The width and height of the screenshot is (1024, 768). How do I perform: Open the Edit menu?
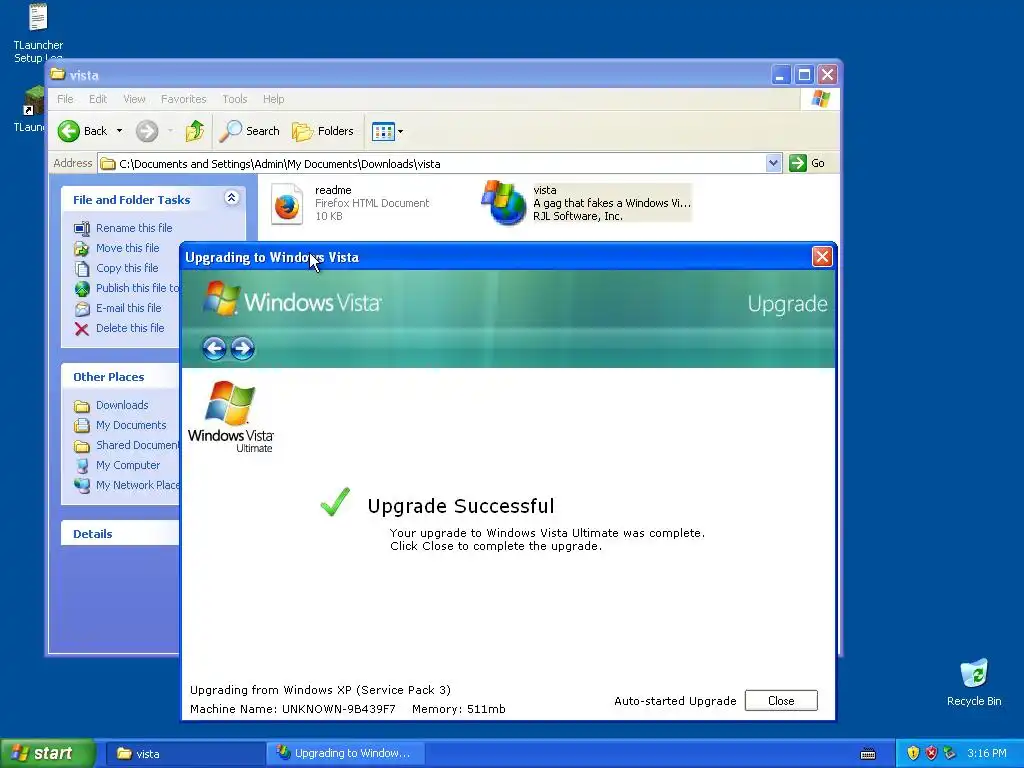[x=98, y=99]
